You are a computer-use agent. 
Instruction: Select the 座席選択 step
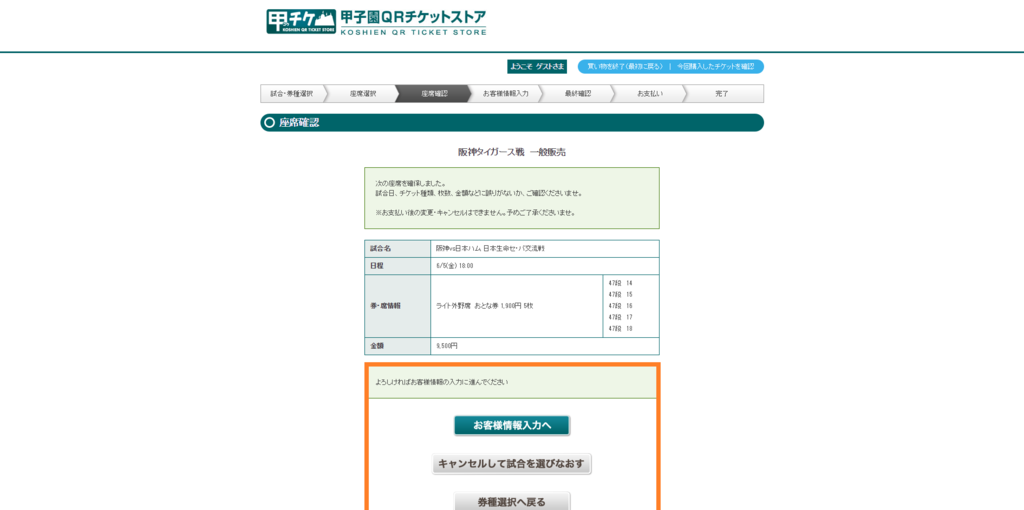pos(363,94)
